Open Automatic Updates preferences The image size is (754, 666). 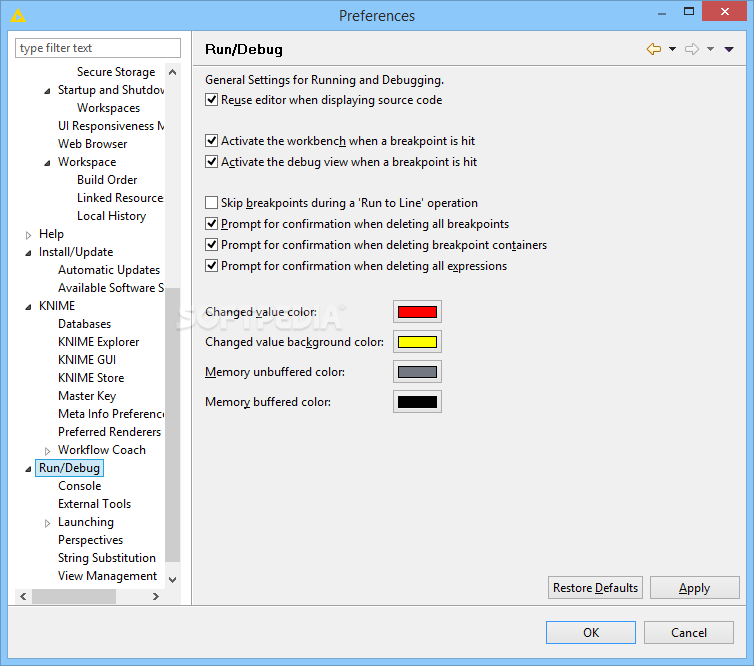(x=109, y=270)
